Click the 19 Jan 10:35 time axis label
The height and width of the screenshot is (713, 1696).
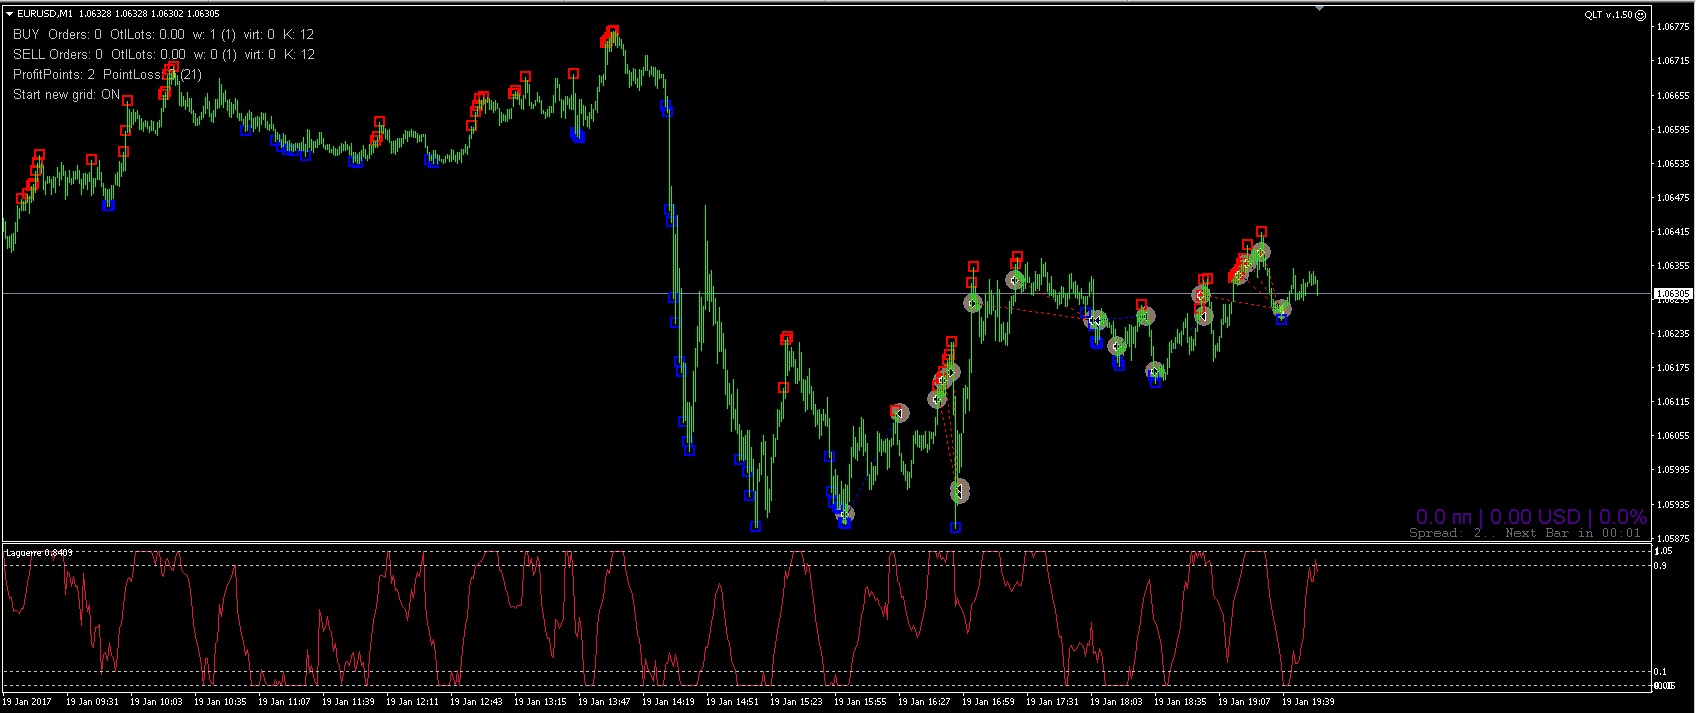point(220,702)
